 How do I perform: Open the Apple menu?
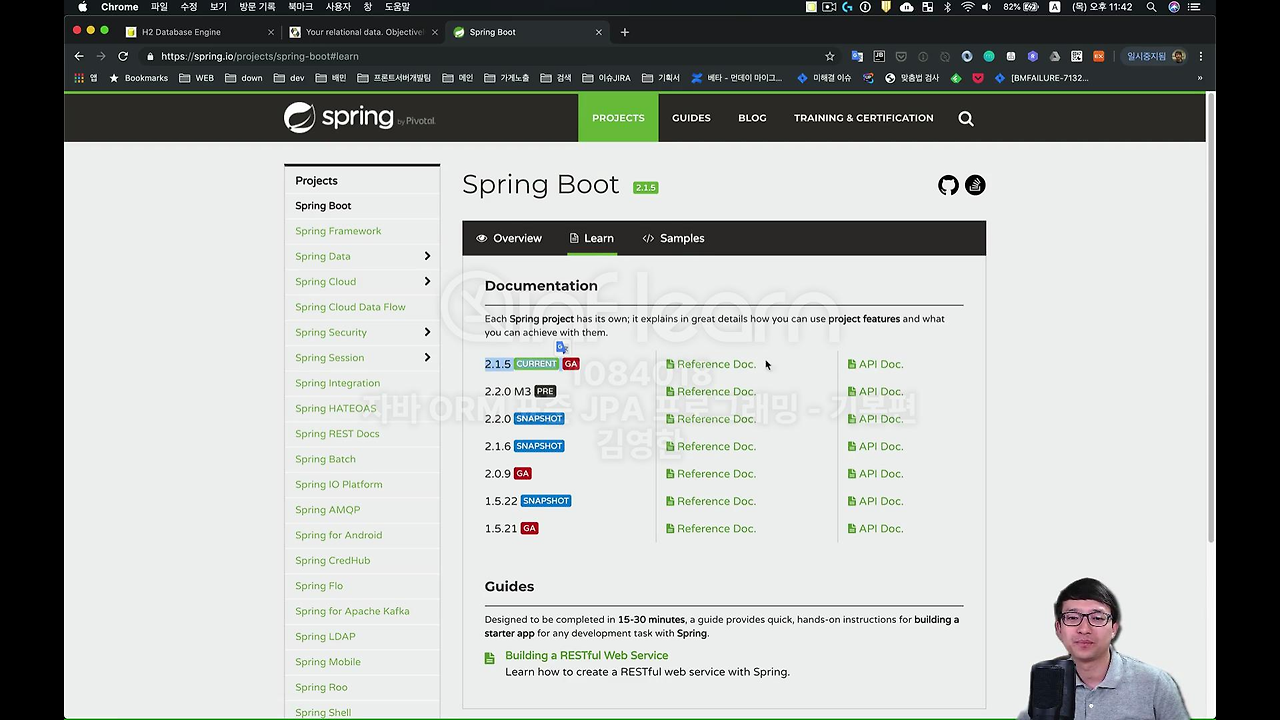click(83, 7)
